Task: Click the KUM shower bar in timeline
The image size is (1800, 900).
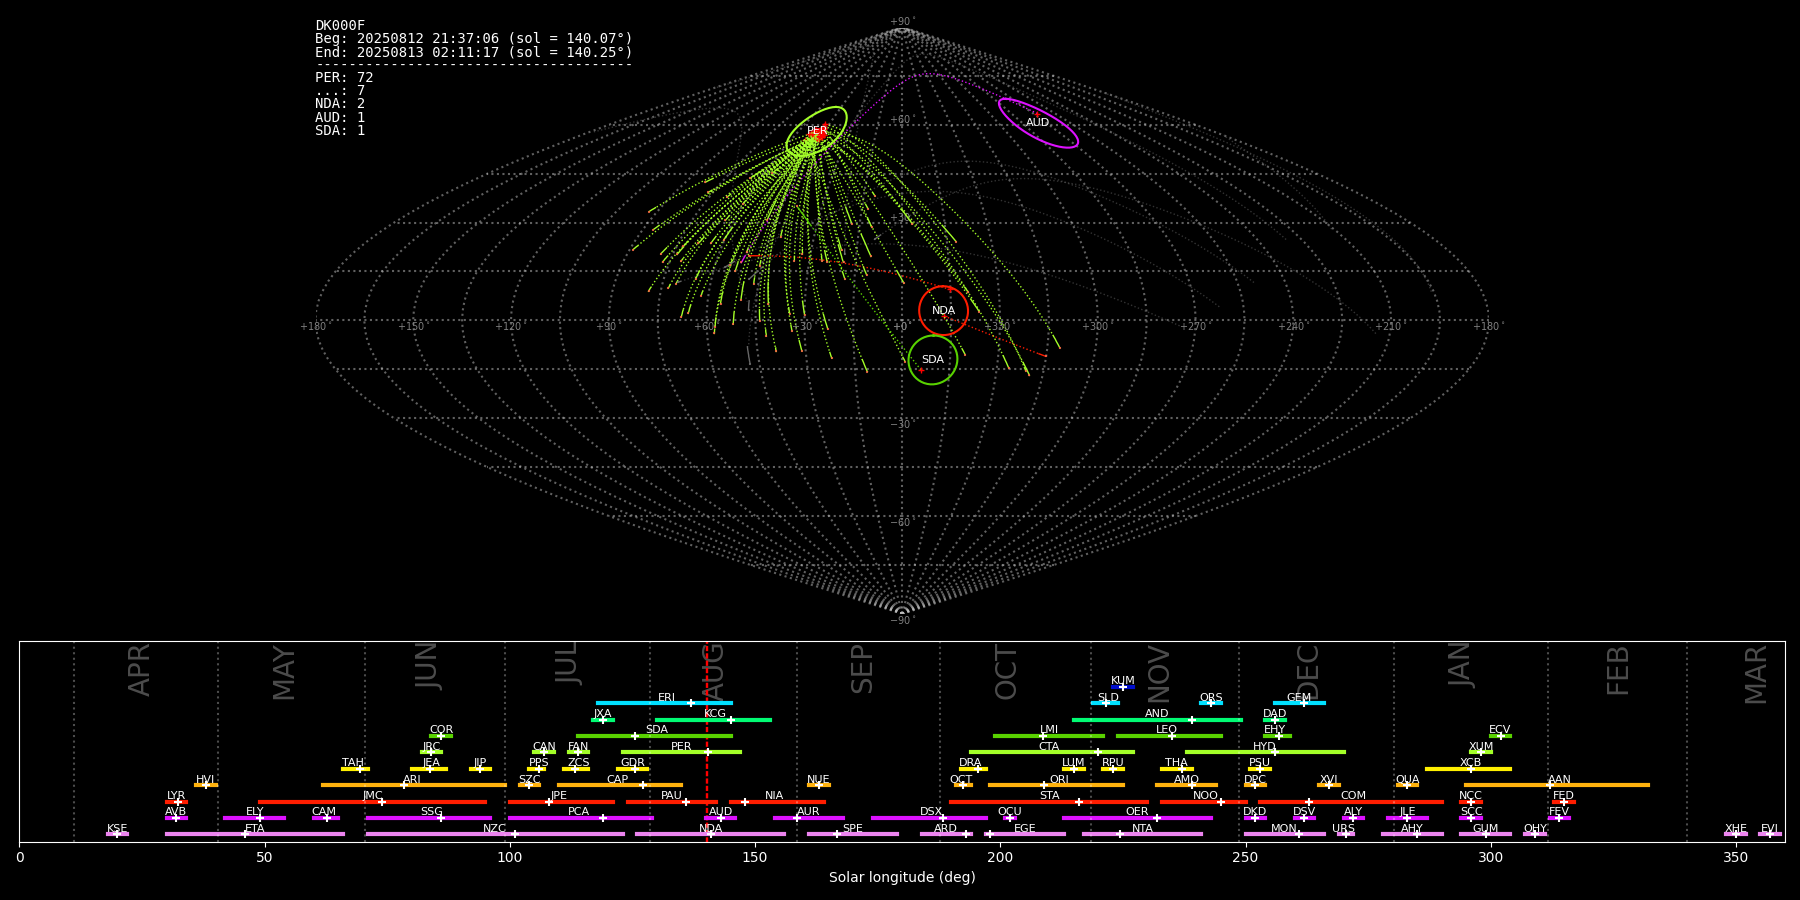Action: click(1123, 687)
